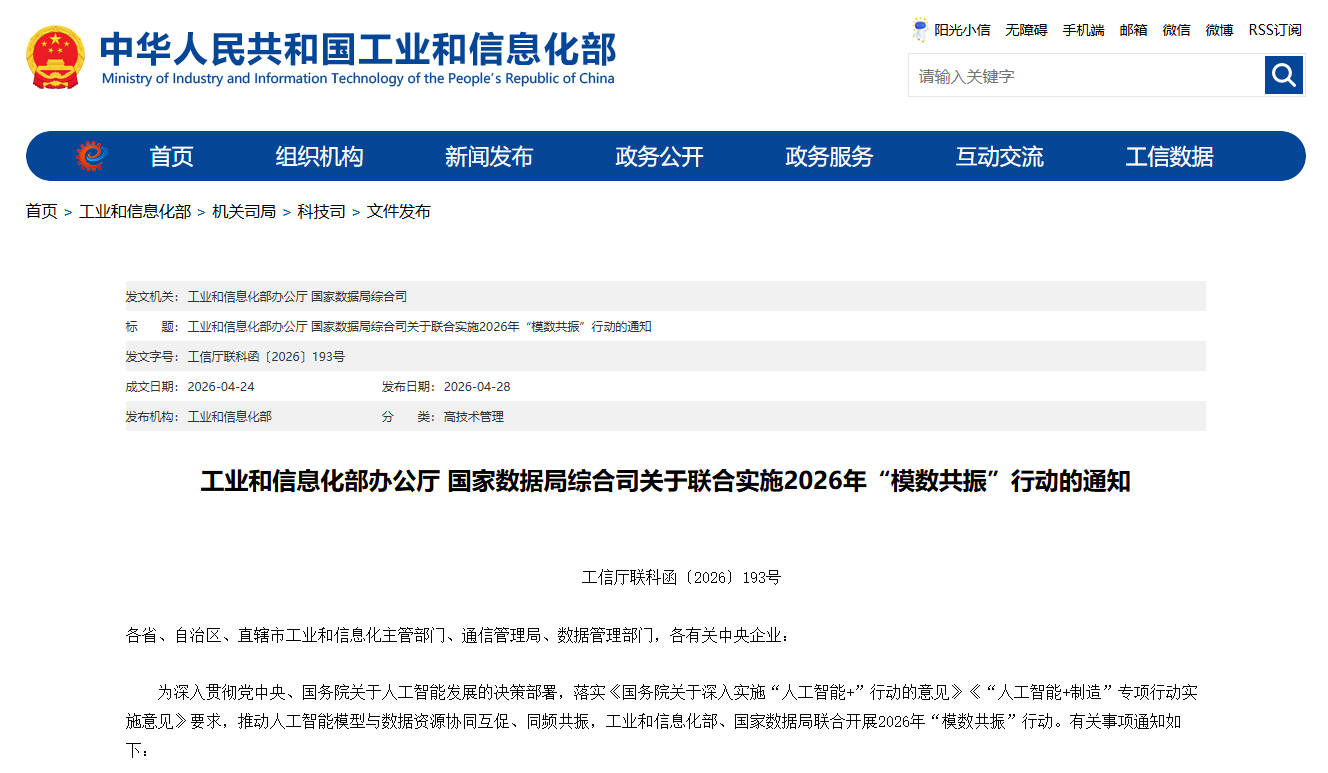Click the RSS订阅 link

(x=1275, y=30)
